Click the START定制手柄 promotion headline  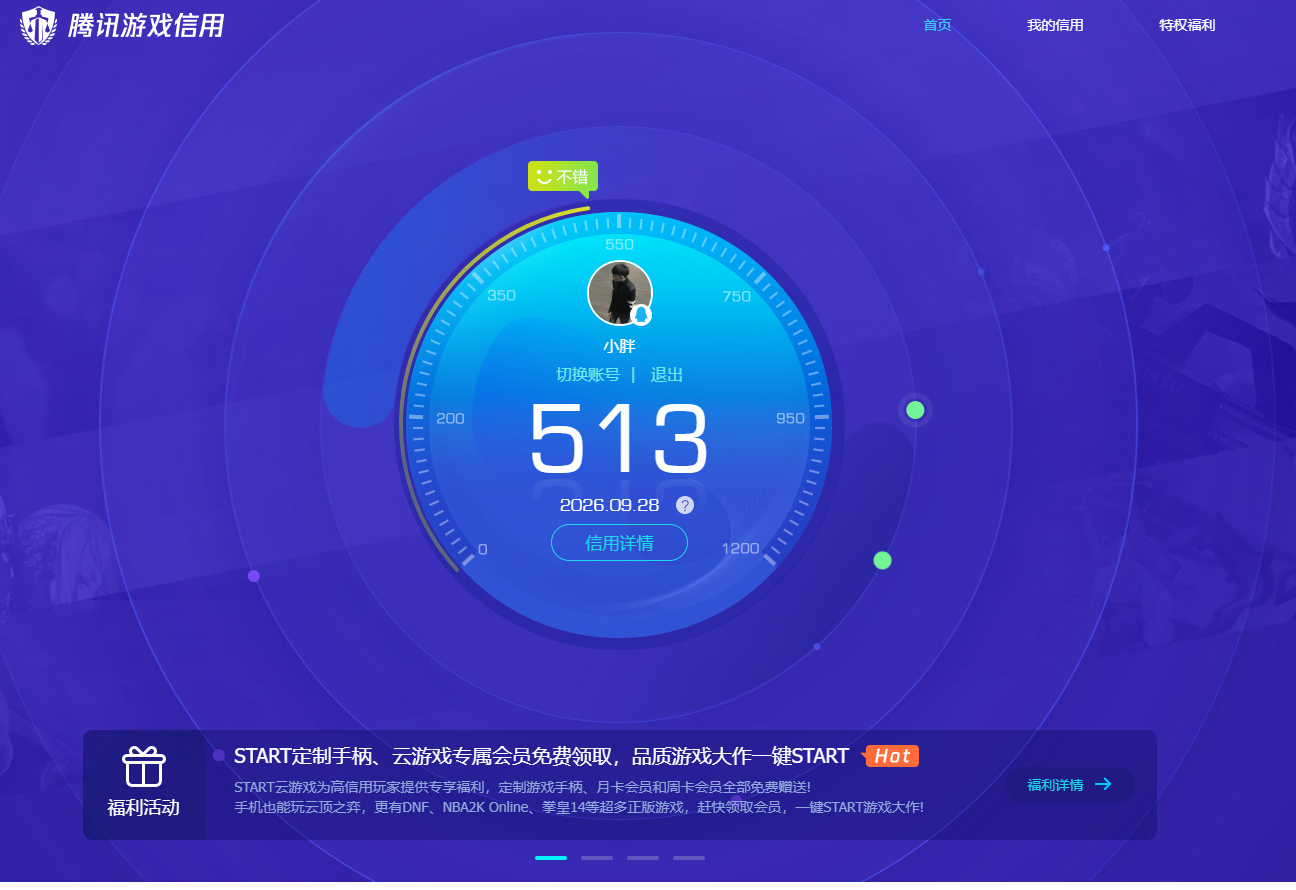[541, 756]
